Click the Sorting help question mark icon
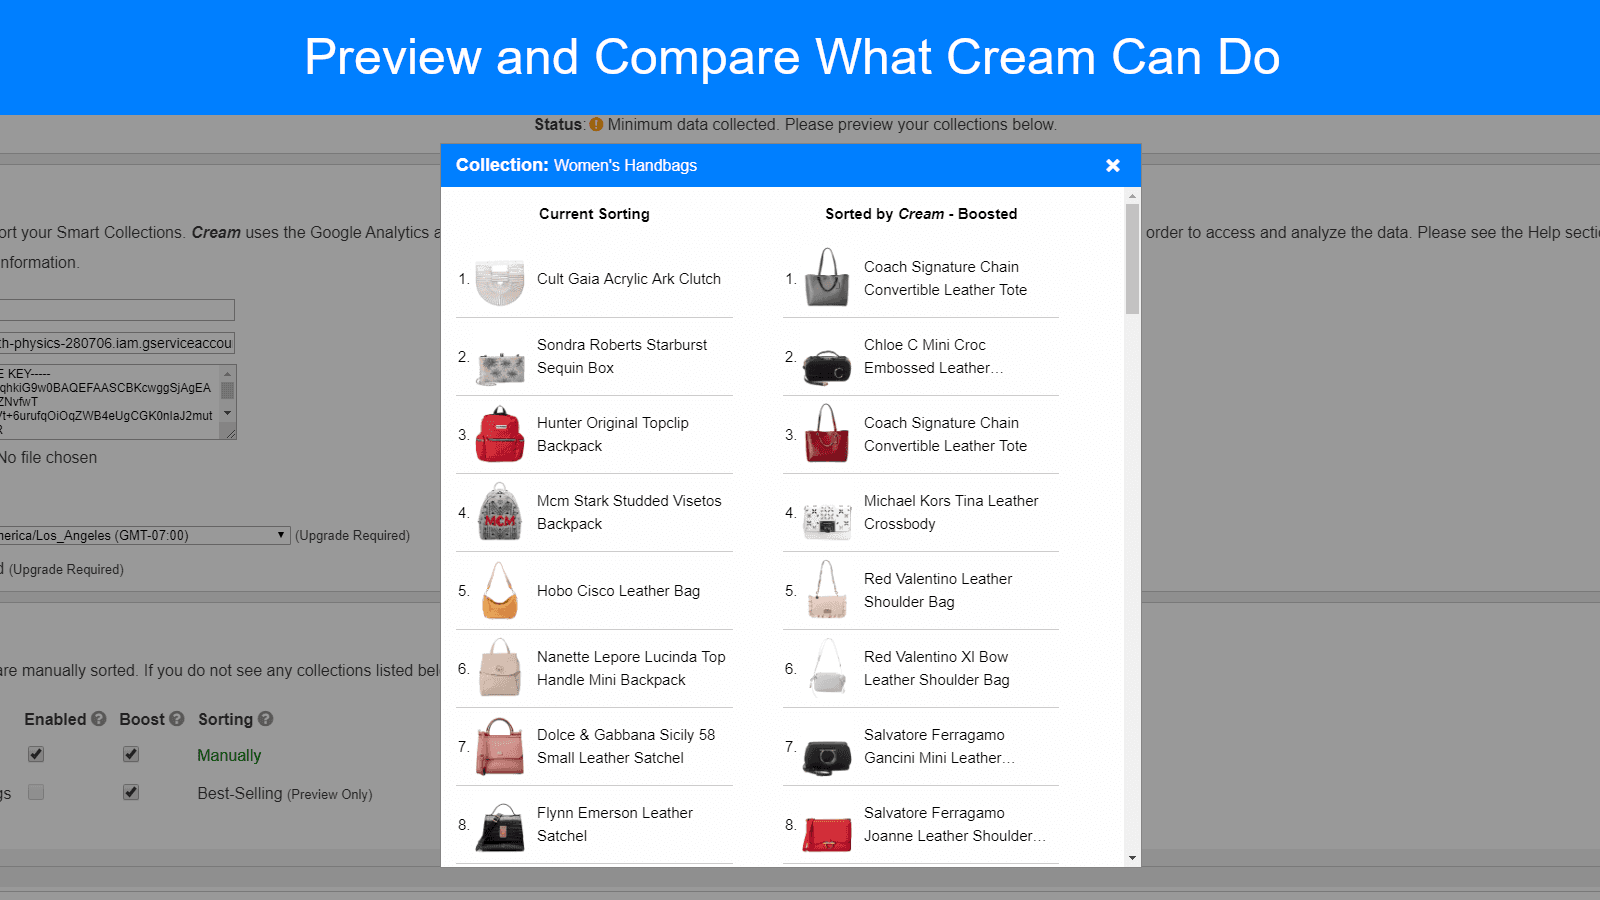Viewport: 1600px width, 900px height. pos(265,719)
